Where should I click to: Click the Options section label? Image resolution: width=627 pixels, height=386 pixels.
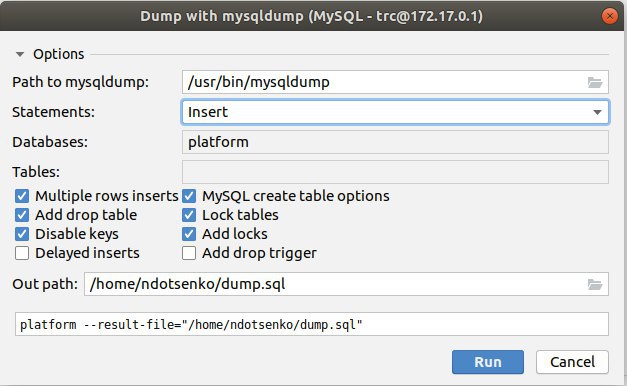click(x=58, y=54)
